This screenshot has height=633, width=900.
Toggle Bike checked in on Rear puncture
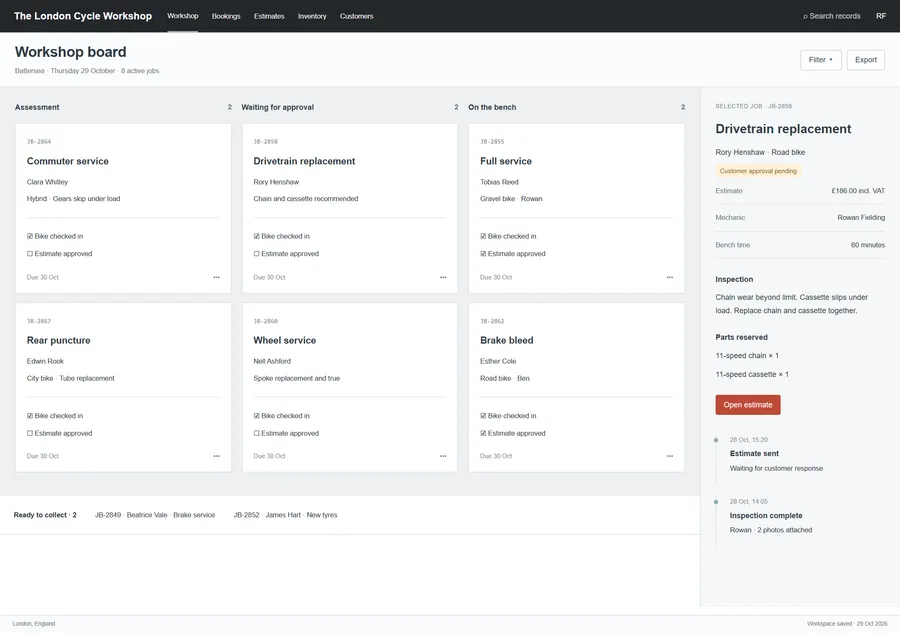coord(30,415)
